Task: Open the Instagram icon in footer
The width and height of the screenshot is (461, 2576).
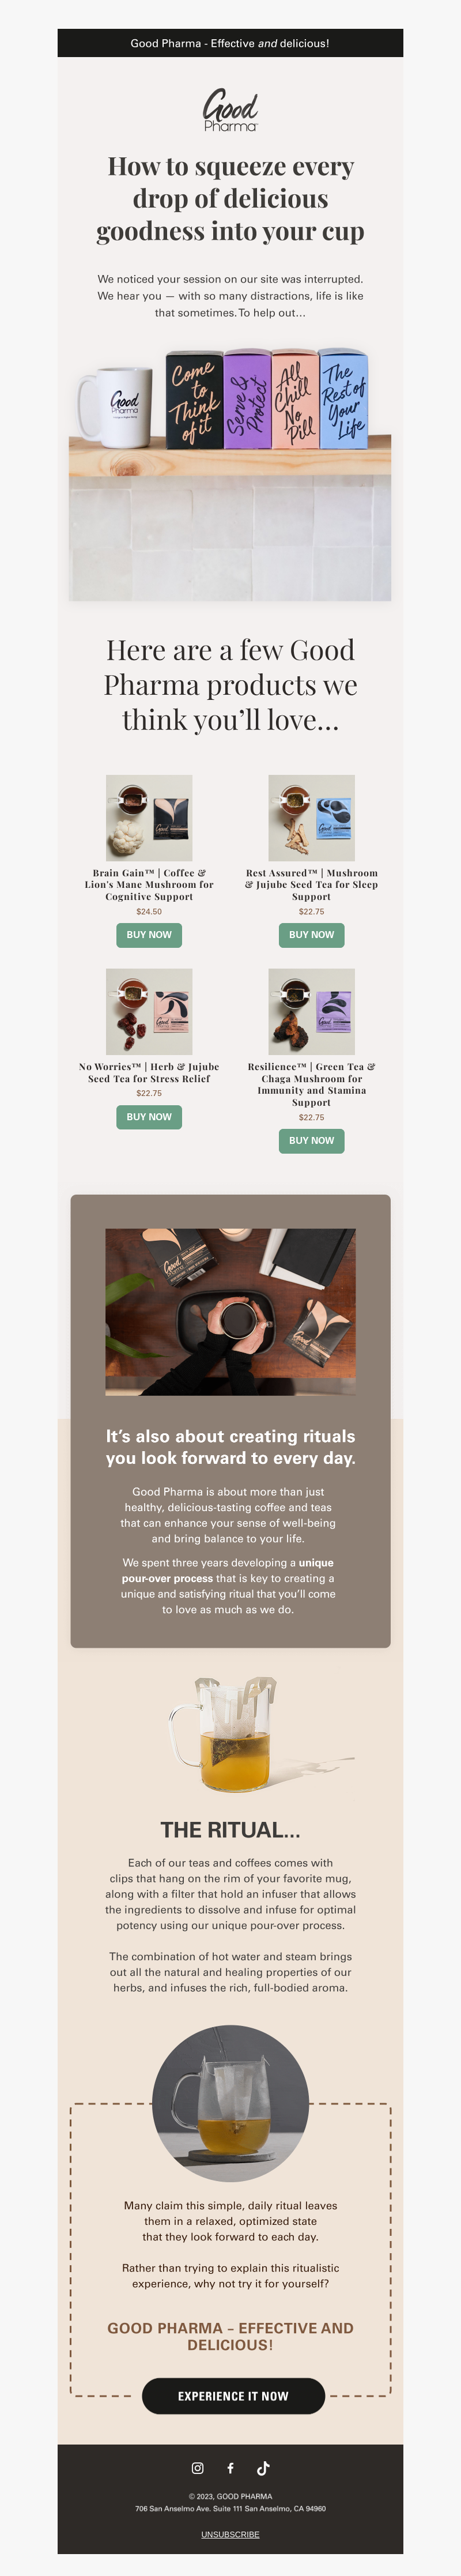Action: (197, 2468)
